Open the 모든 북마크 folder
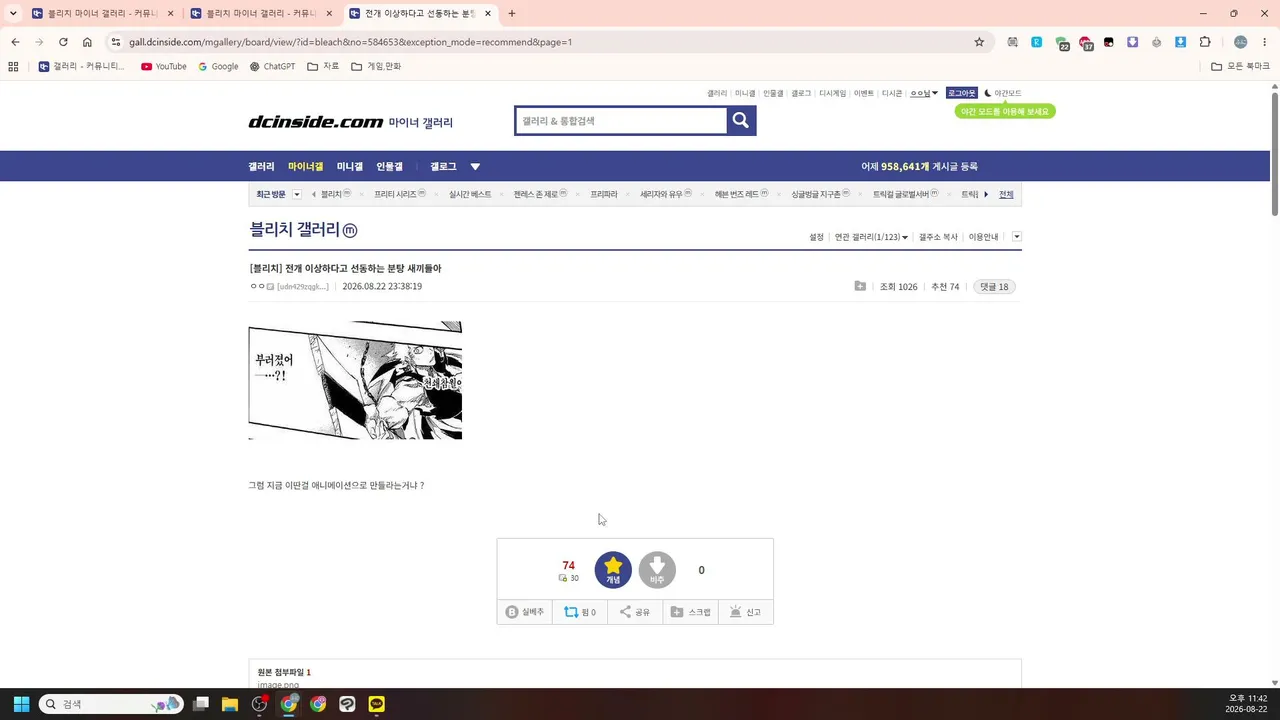Viewport: 1280px width, 720px height. 1240,67
